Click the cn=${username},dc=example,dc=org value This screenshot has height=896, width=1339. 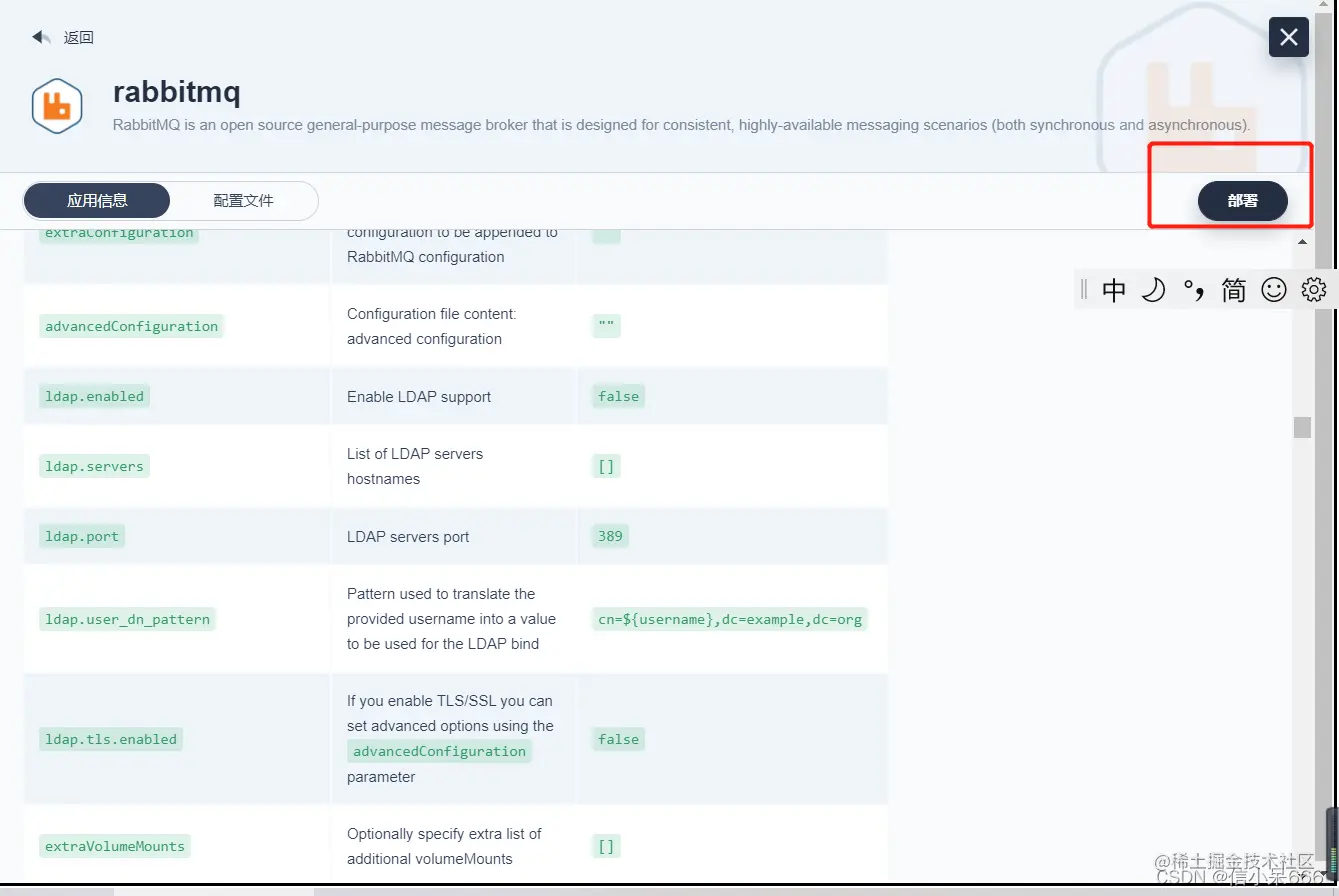click(x=730, y=619)
